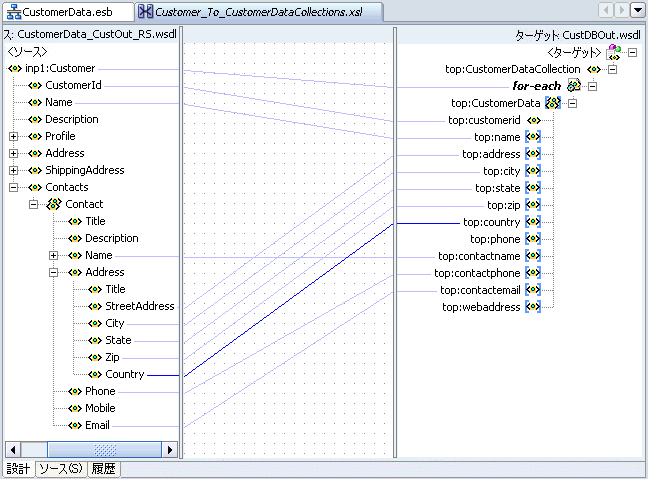Screen dimensions: 648x479
Task: Click the top:state element icon
Action: coord(533,188)
